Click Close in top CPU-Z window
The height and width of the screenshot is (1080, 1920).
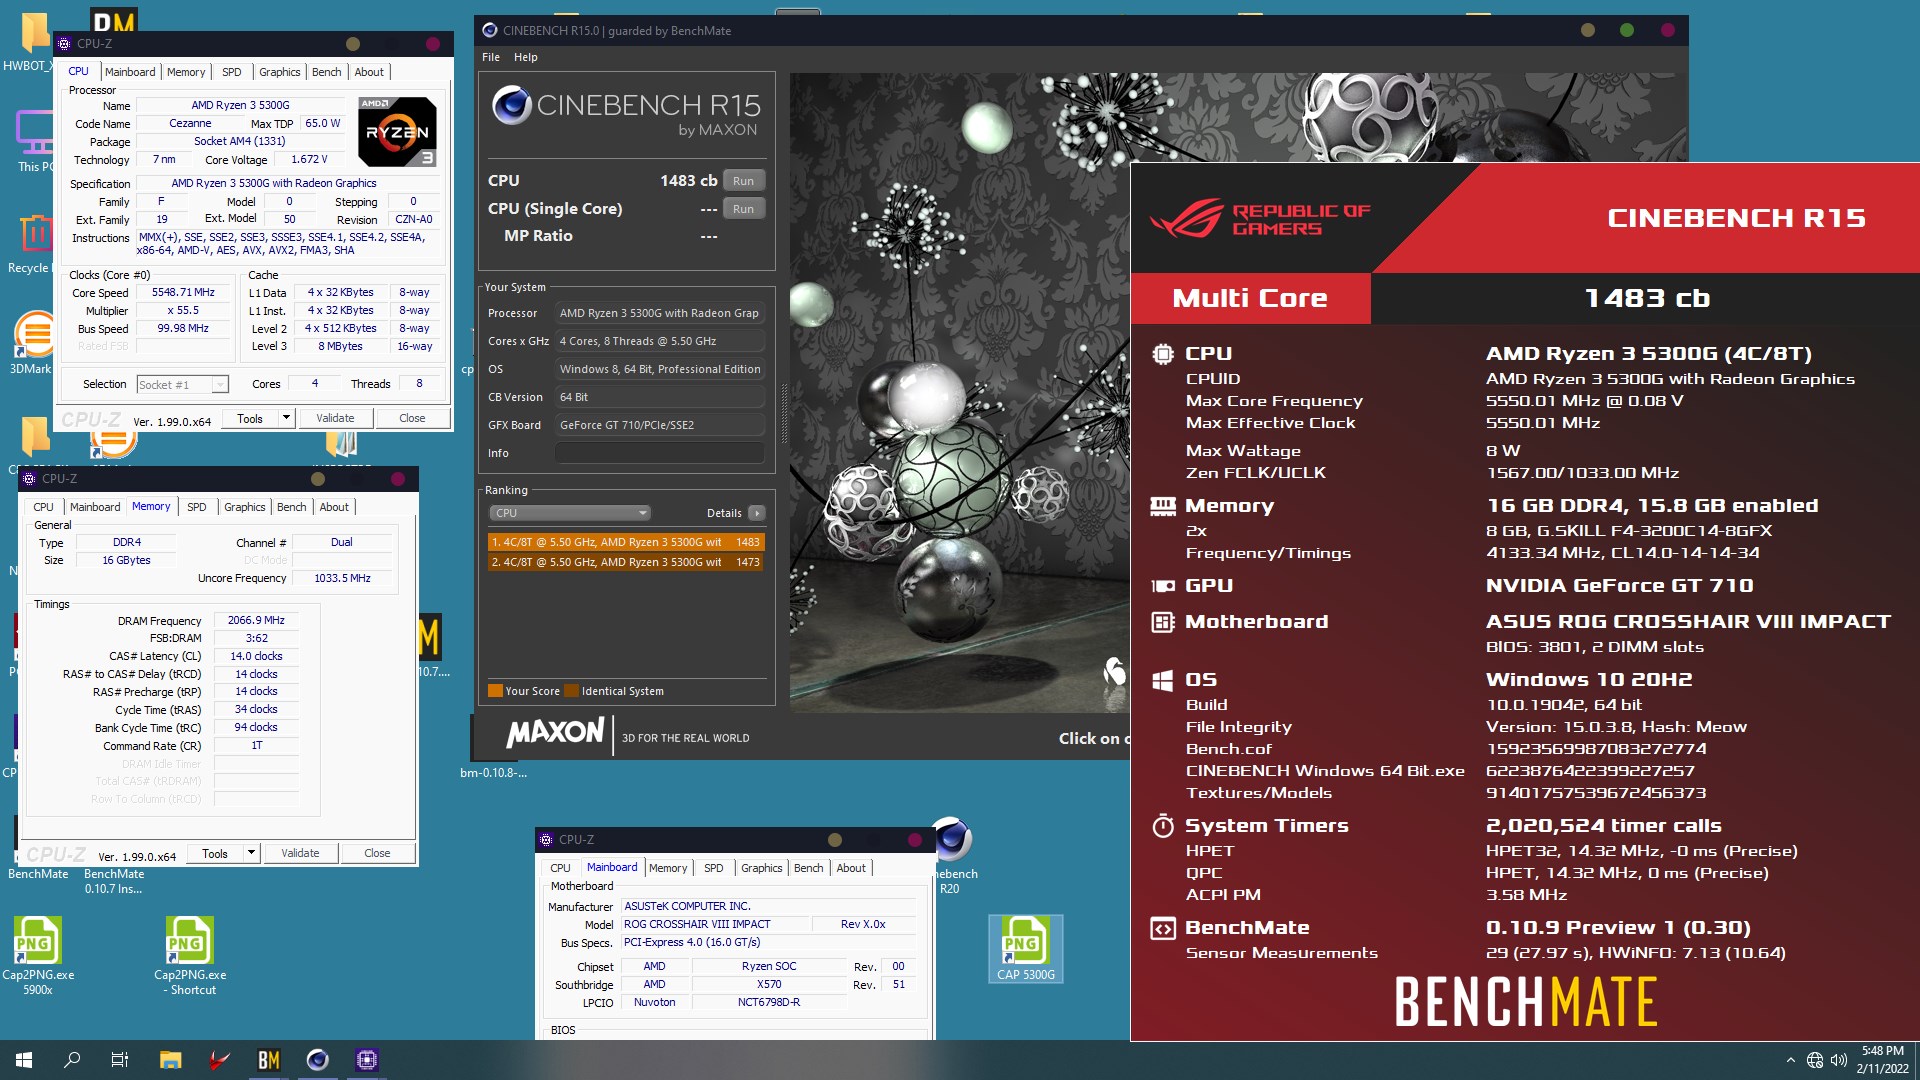point(412,418)
